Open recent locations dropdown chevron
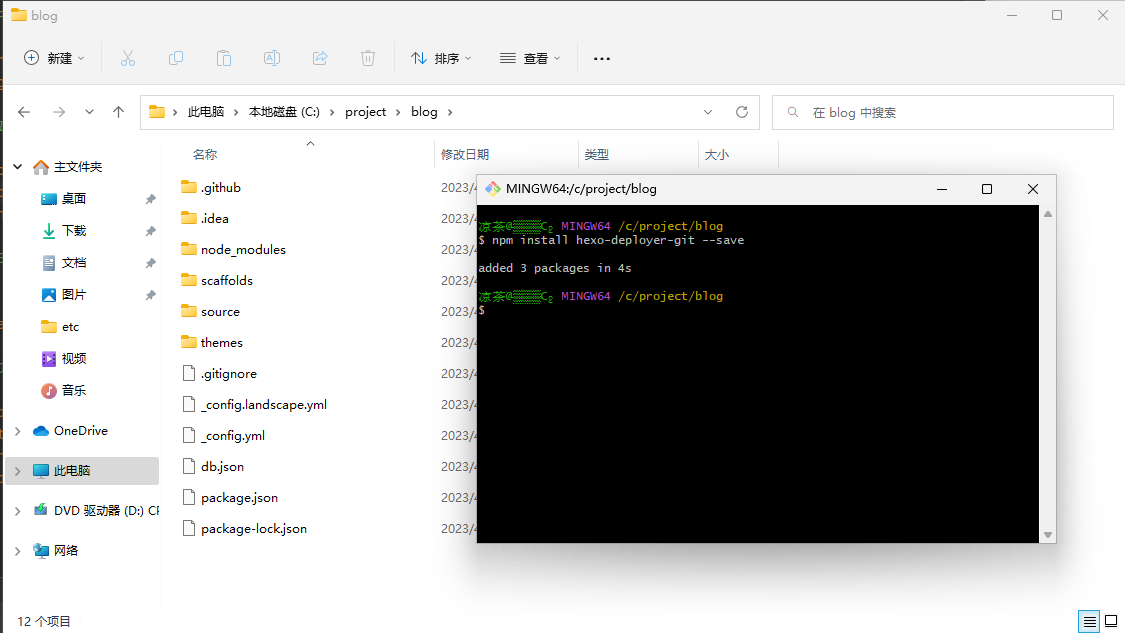 coord(89,112)
